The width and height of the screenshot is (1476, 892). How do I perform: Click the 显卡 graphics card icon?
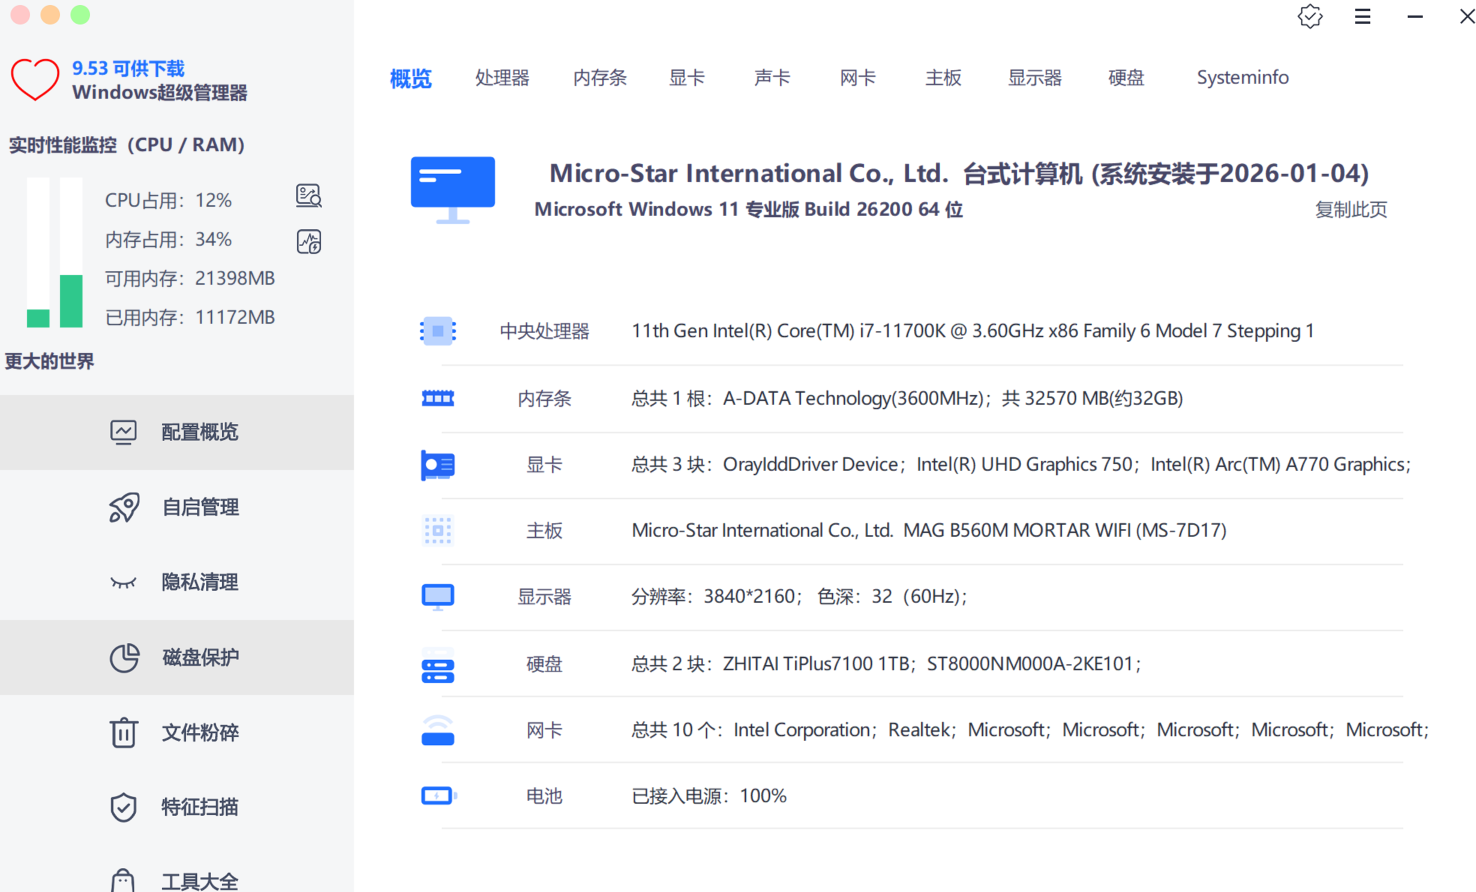point(438,464)
